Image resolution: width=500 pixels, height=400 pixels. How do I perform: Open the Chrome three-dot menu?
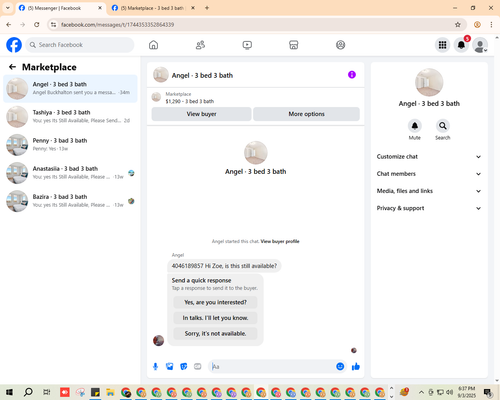pyautogui.click(x=491, y=25)
